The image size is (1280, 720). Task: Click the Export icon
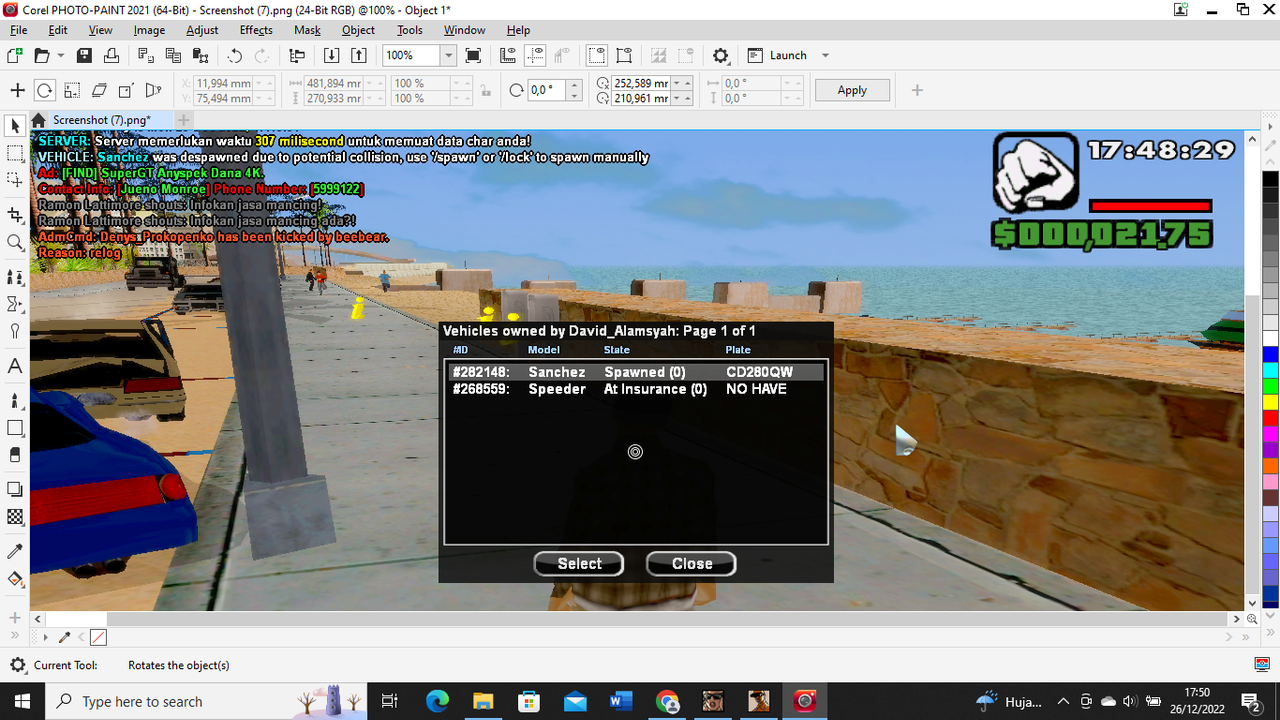[x=359, y=56]
